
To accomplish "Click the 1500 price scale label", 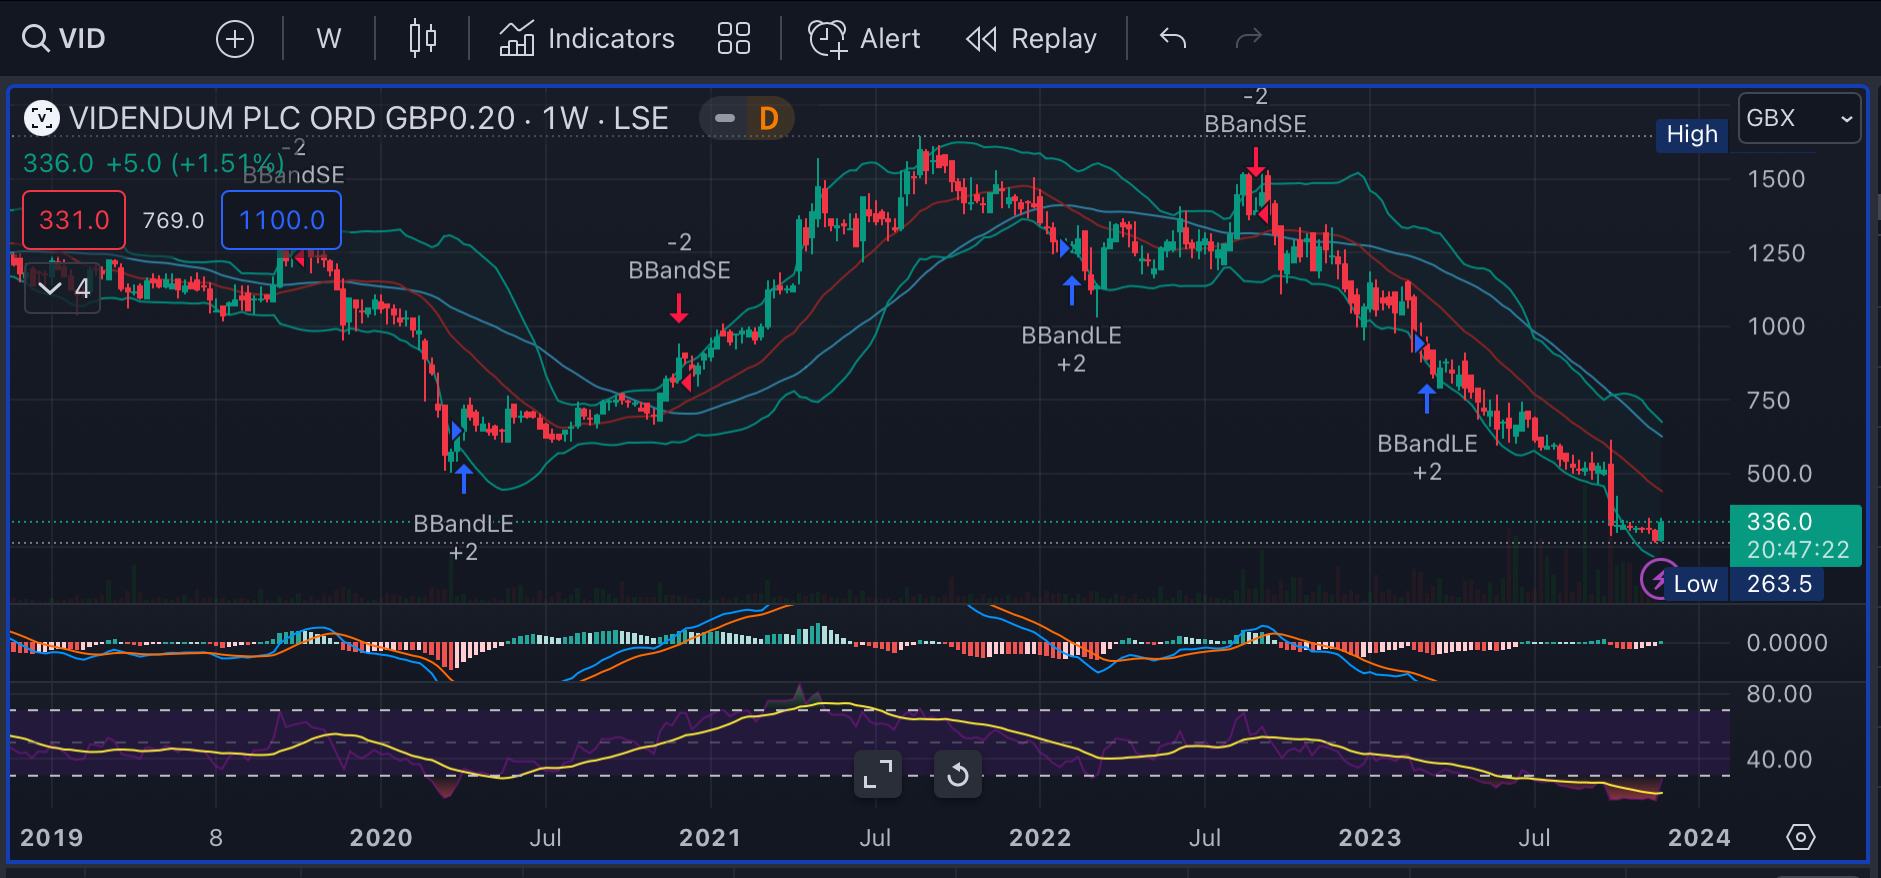I will click(1776, 179).
